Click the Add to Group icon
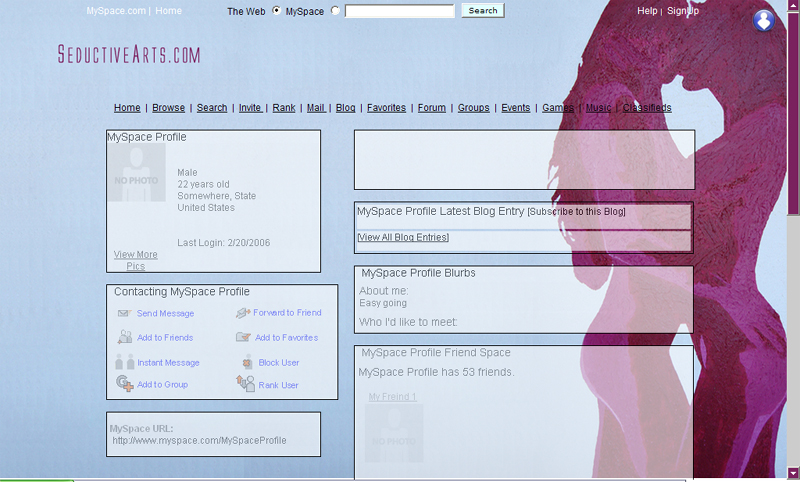Viewport: 800px width, 482px height. (x=124, y=383)
